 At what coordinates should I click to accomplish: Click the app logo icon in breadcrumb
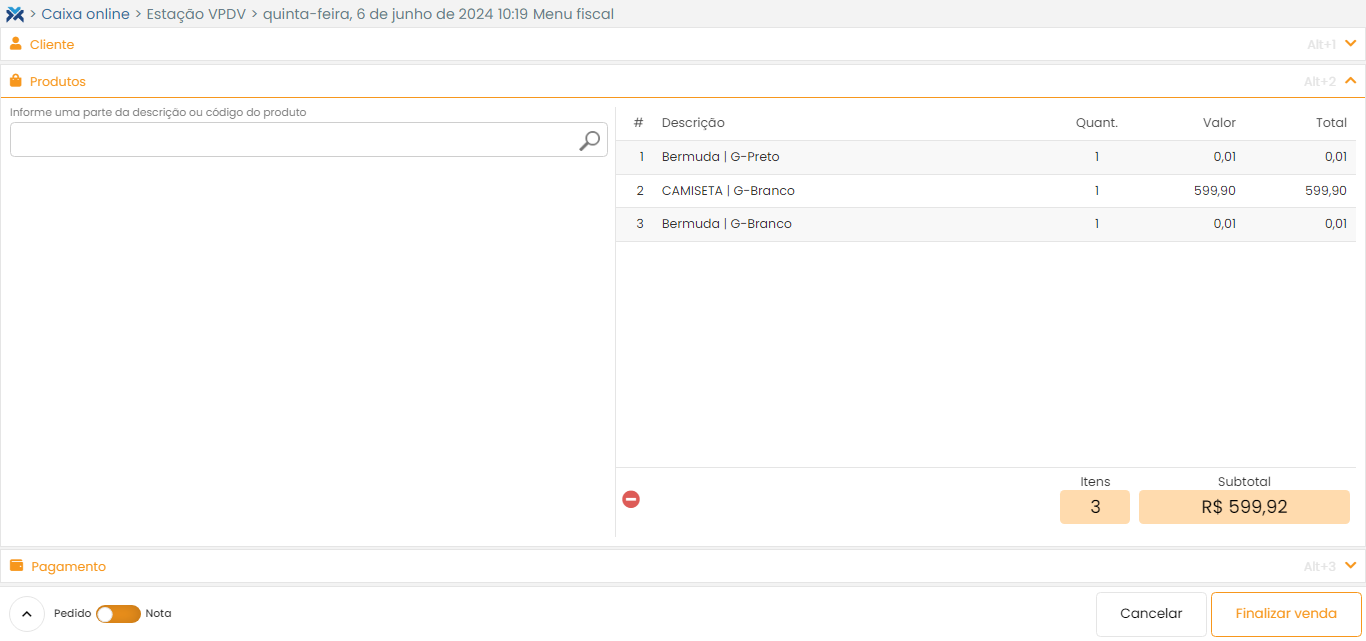(15, 14)
